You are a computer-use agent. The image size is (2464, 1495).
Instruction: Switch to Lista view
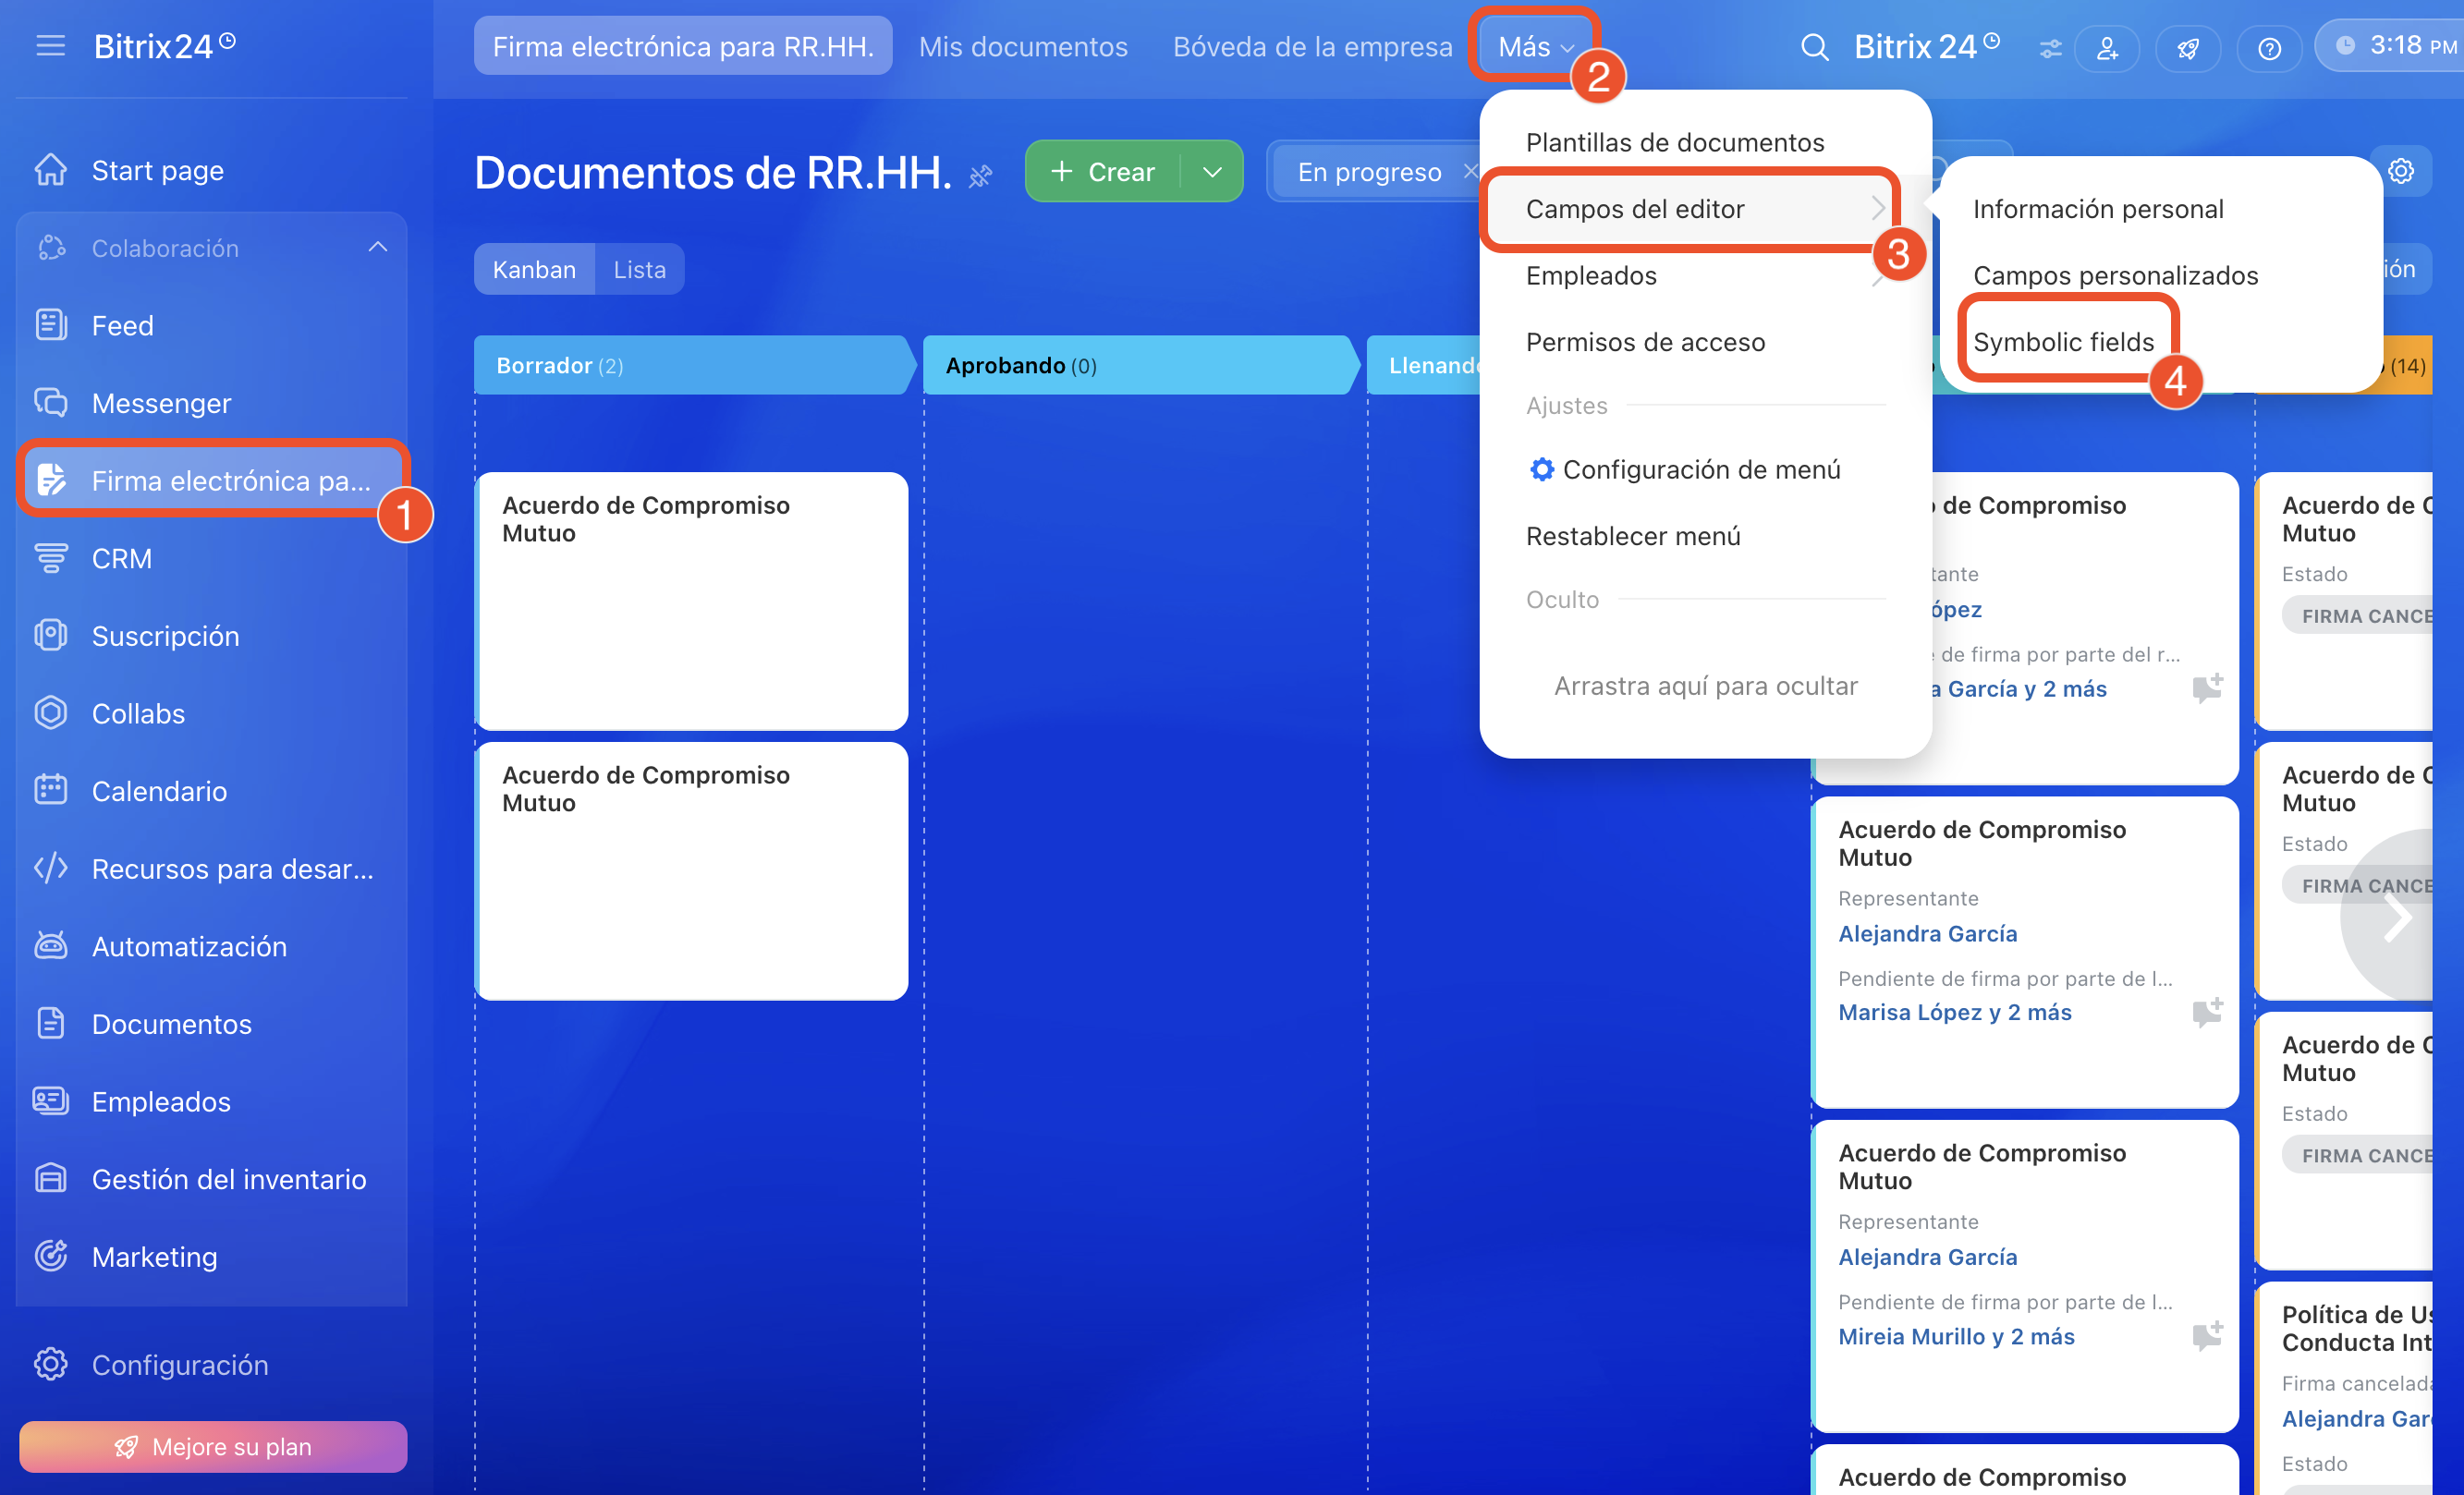[x=639, y=269]
